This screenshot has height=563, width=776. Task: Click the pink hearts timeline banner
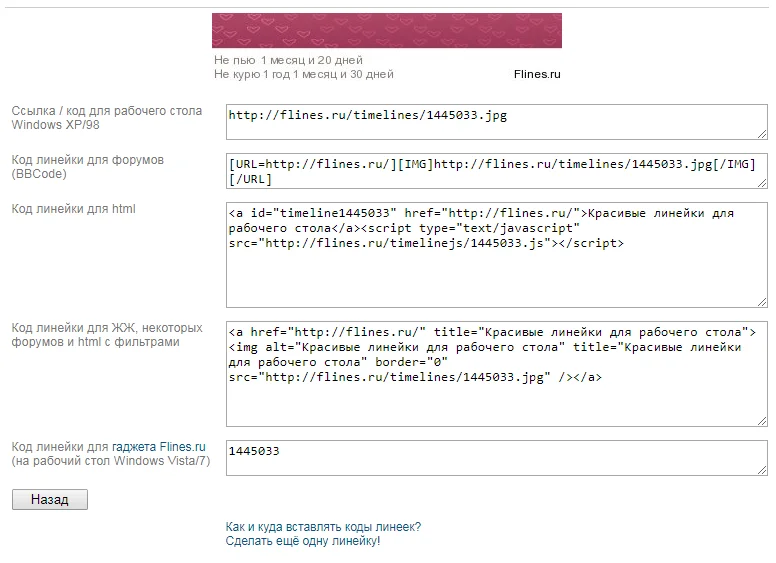point(386,30)
